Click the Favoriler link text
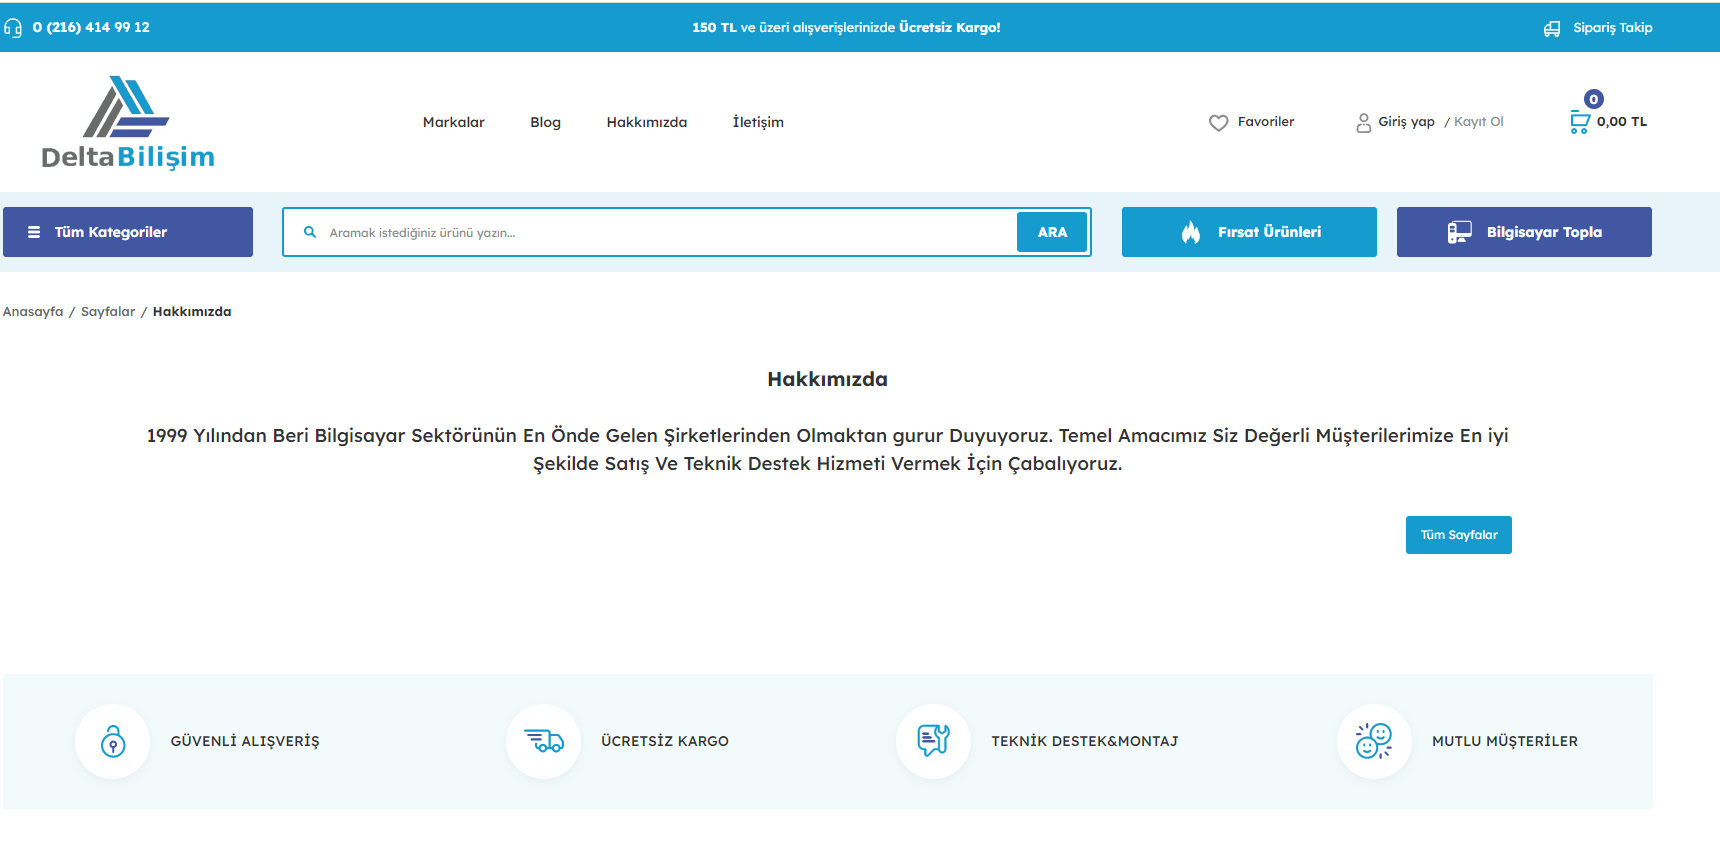 pyautogui.click(x=1266, y=122)
